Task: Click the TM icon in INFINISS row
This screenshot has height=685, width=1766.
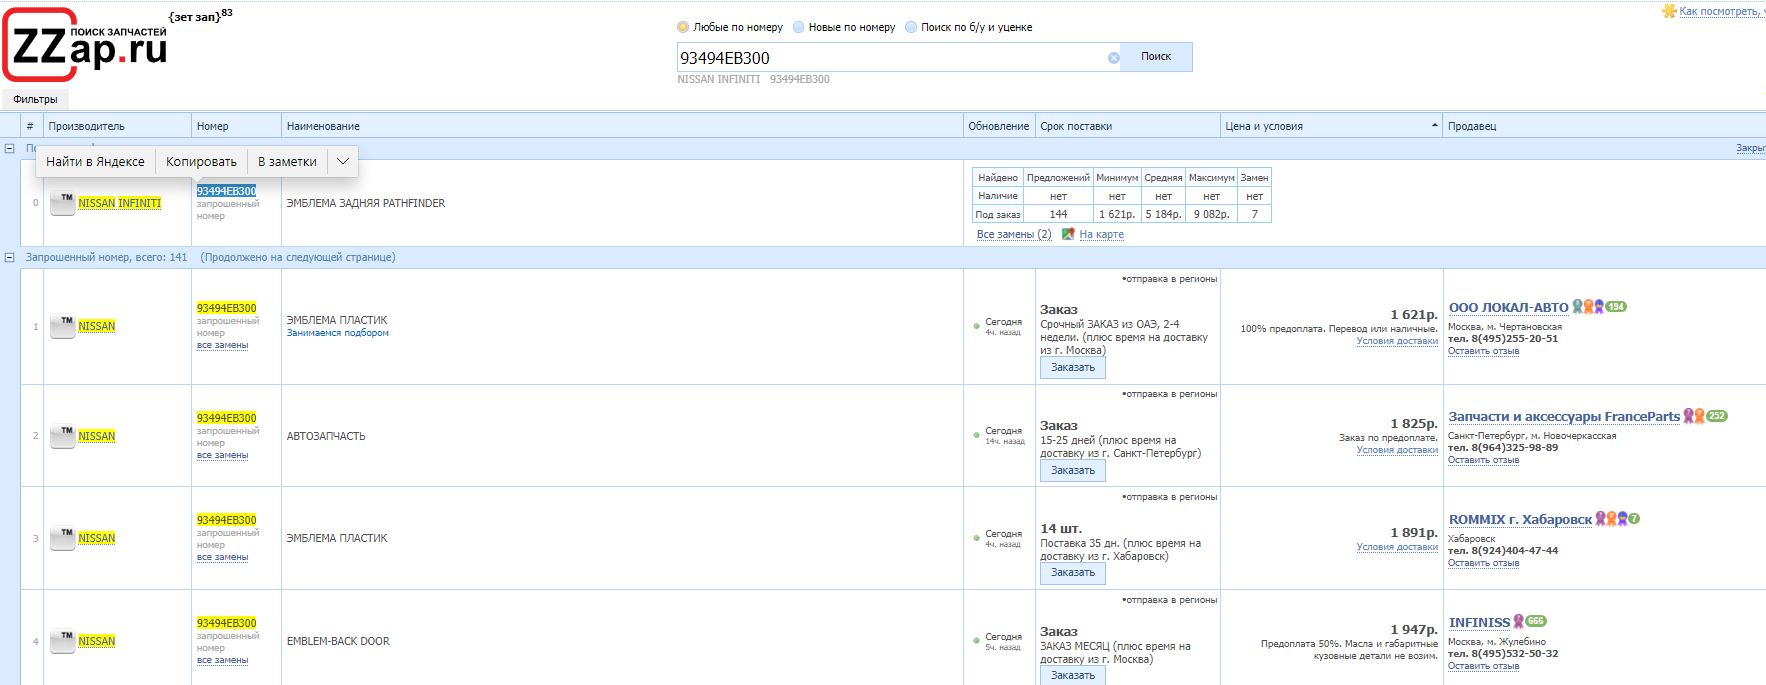Action: point(63,641)
